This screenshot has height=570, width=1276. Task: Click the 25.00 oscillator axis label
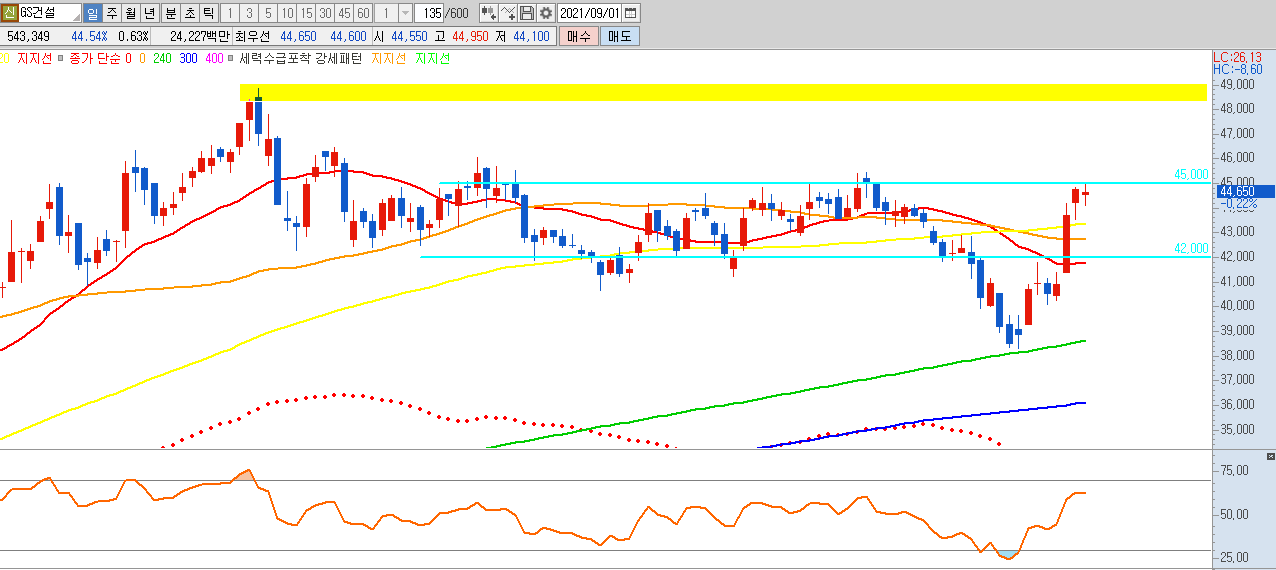[x=1234, y=559]
